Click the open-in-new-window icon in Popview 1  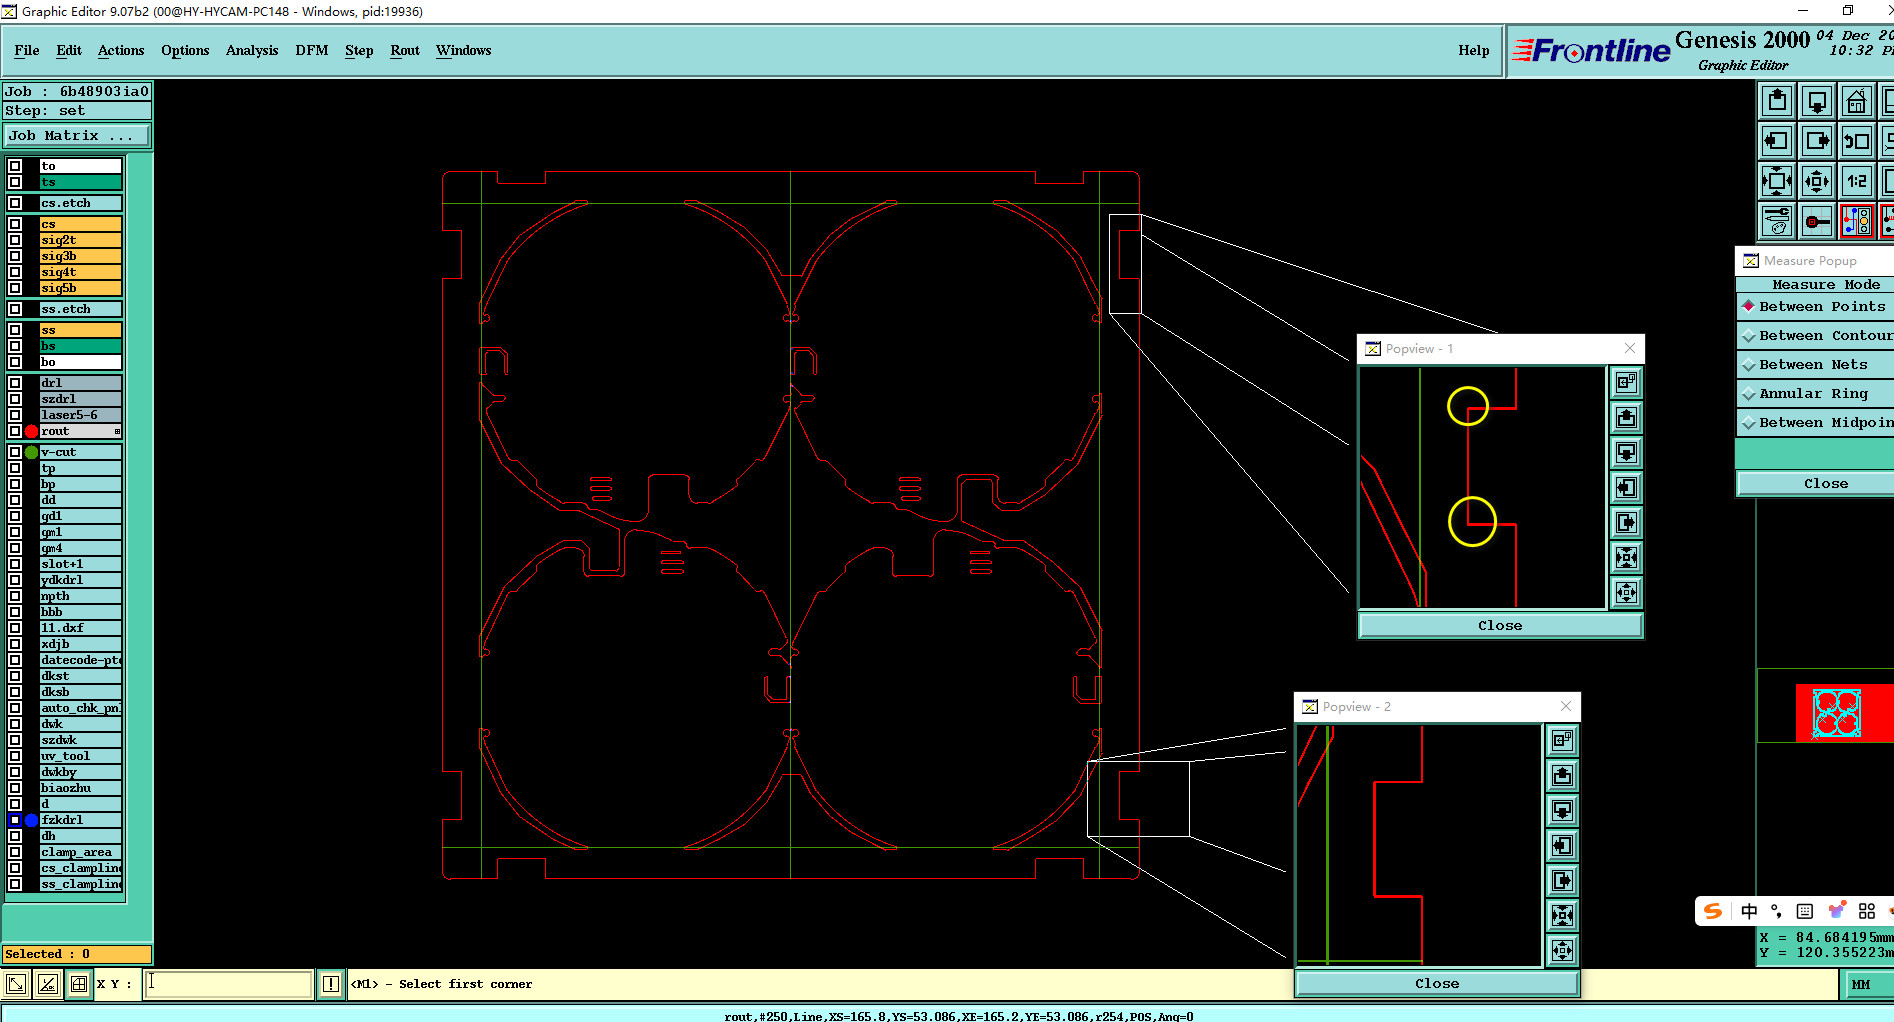[x=1627, y=382]
